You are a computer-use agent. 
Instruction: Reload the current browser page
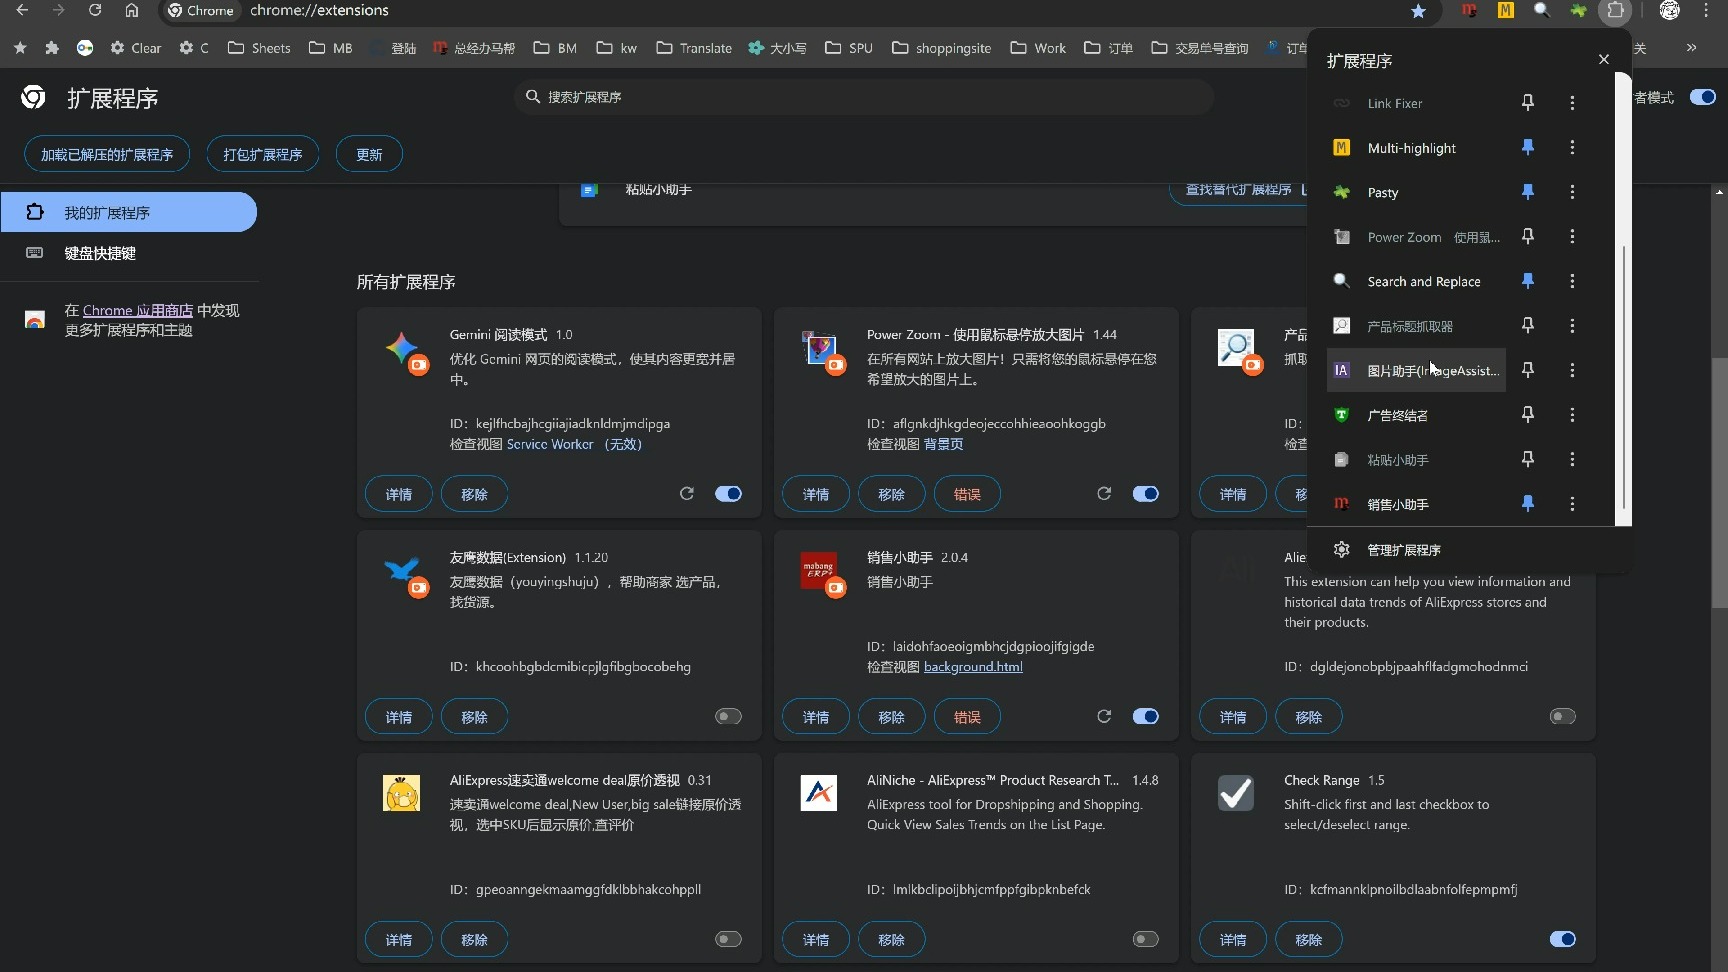[95, 10]
